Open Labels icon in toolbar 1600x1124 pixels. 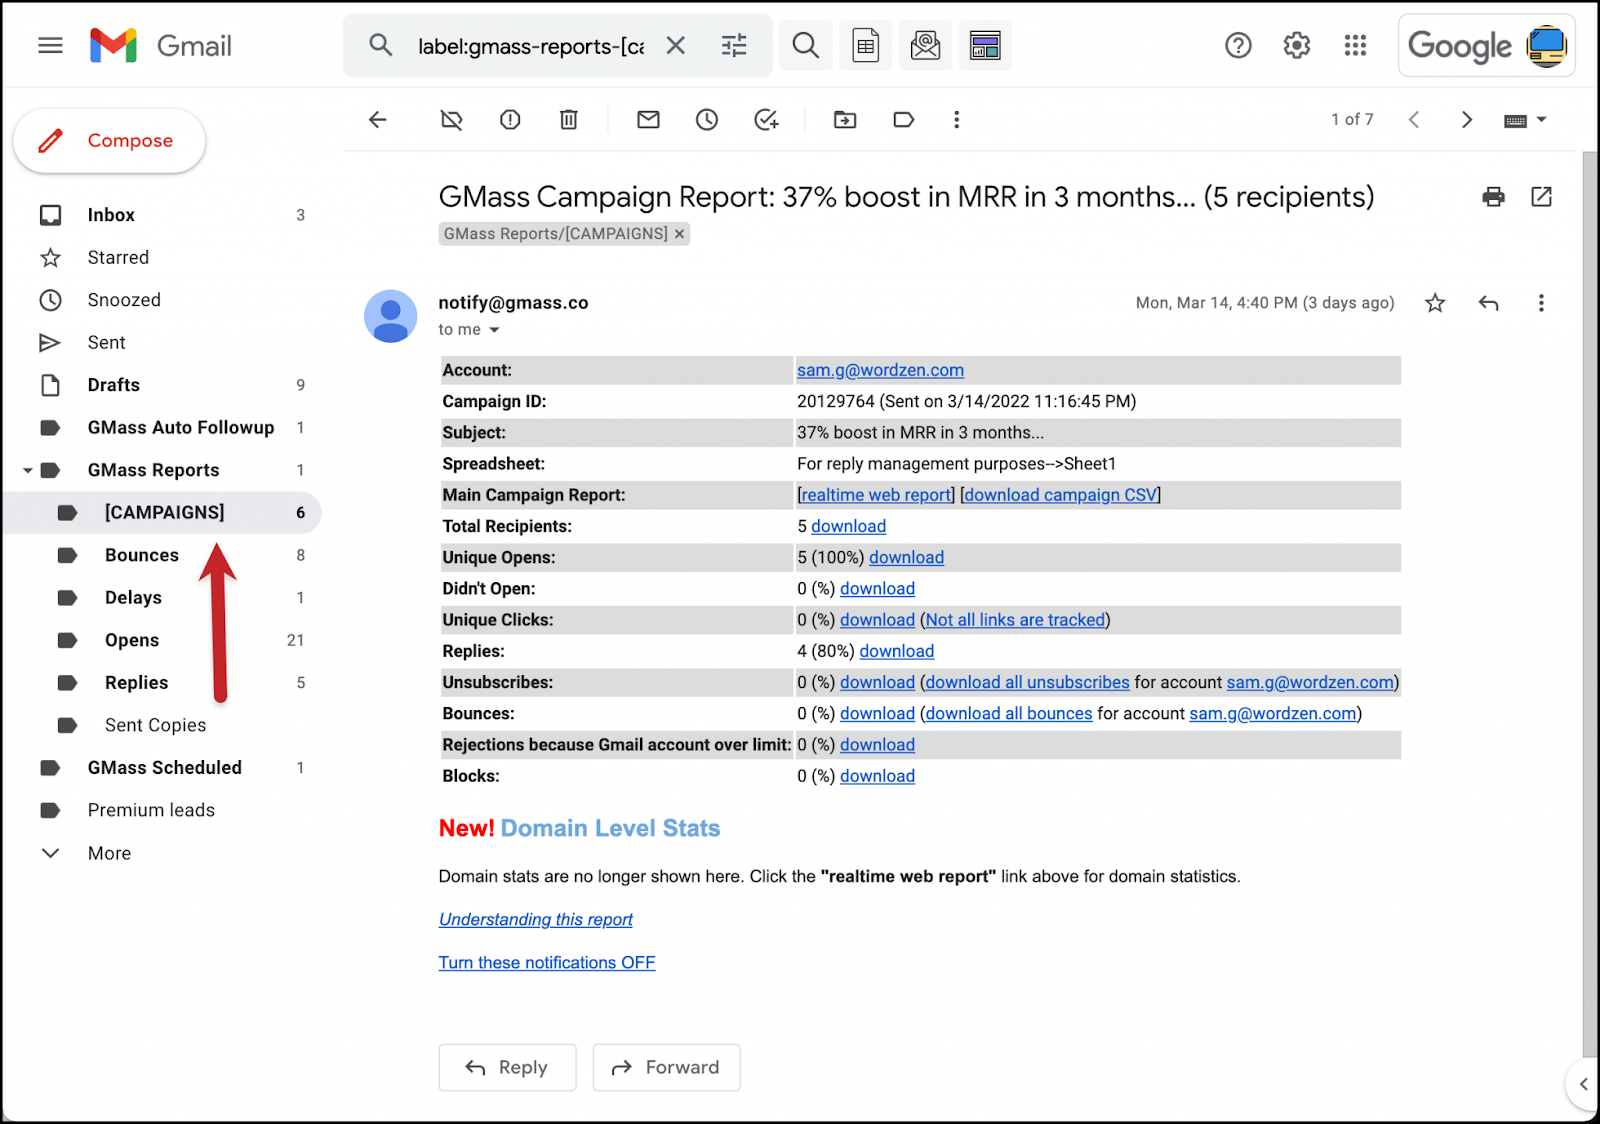tap(903, 120)
